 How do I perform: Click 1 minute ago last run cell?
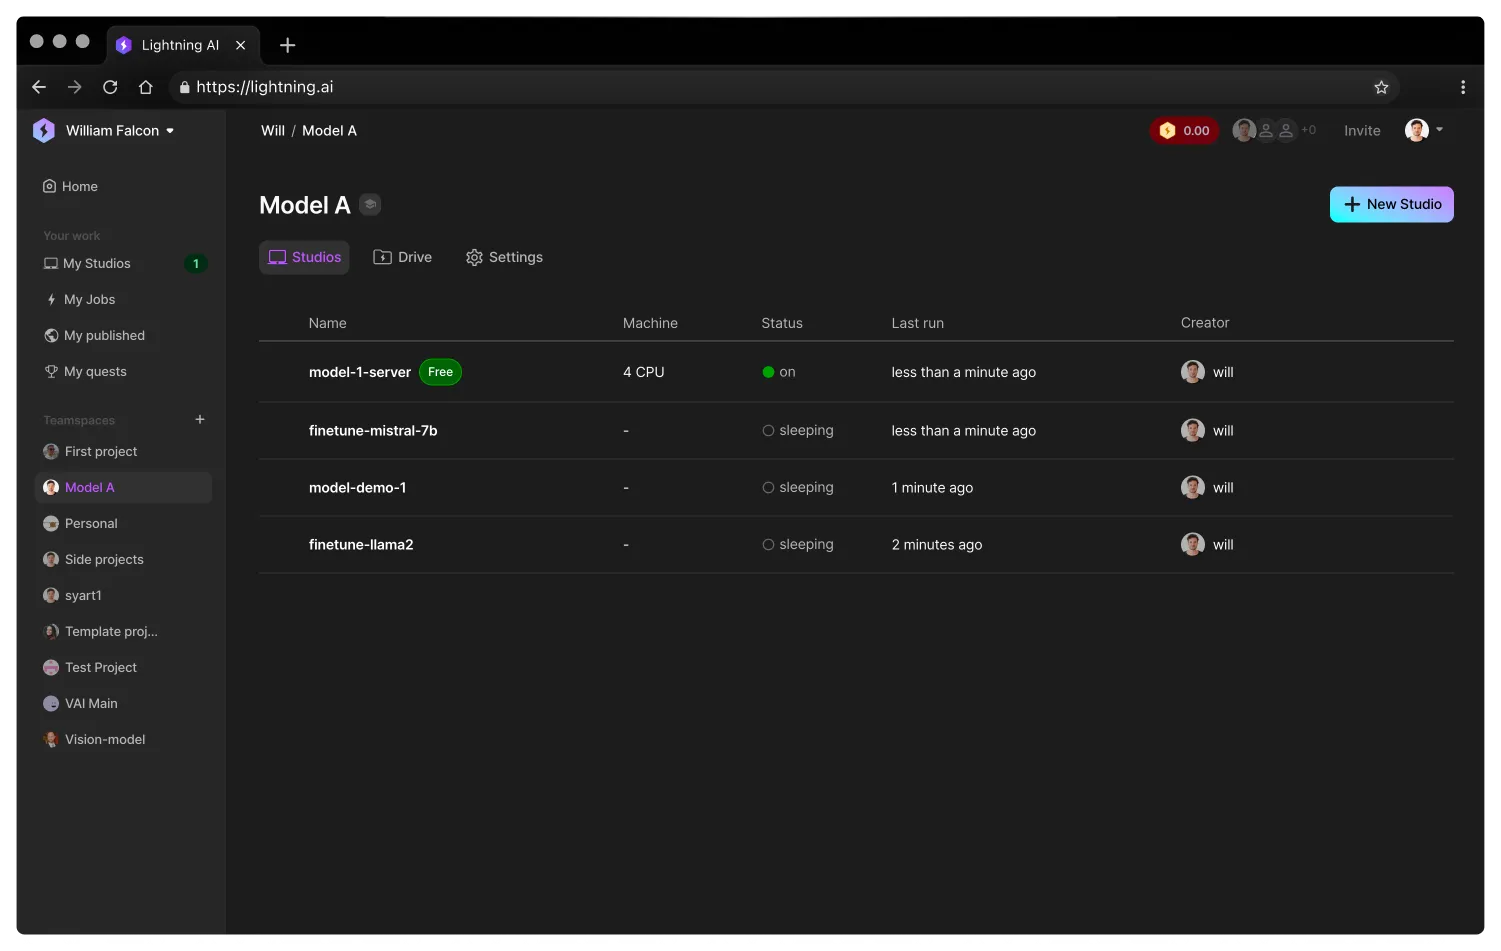pos(932,488)
